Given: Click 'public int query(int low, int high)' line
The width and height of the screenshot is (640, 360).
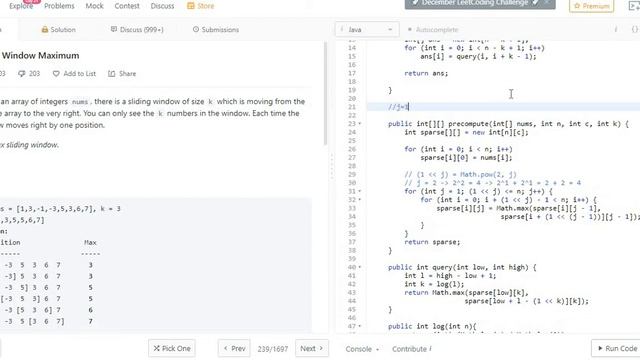Looking at the screenshot, I should (462, 267).
